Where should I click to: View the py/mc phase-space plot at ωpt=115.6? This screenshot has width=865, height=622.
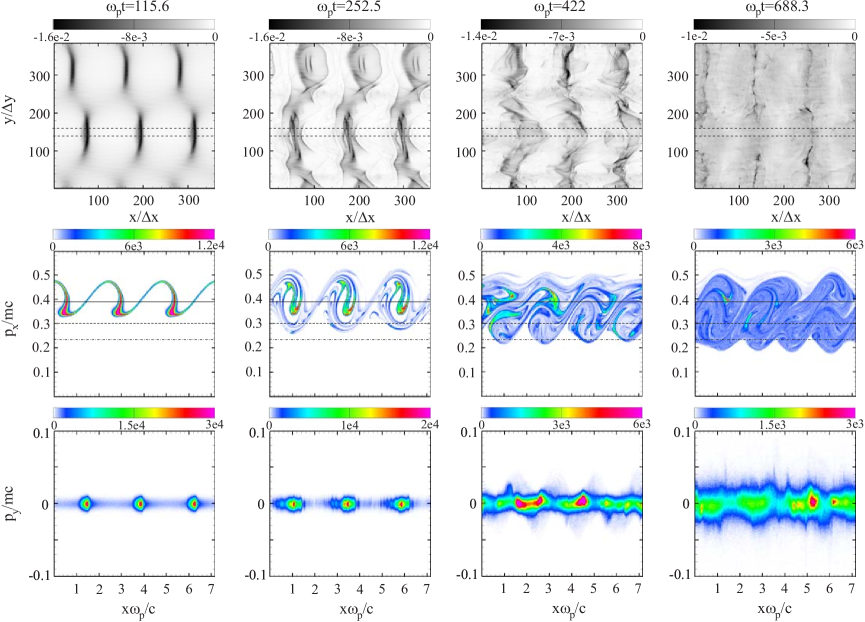[x=134, y=503]
